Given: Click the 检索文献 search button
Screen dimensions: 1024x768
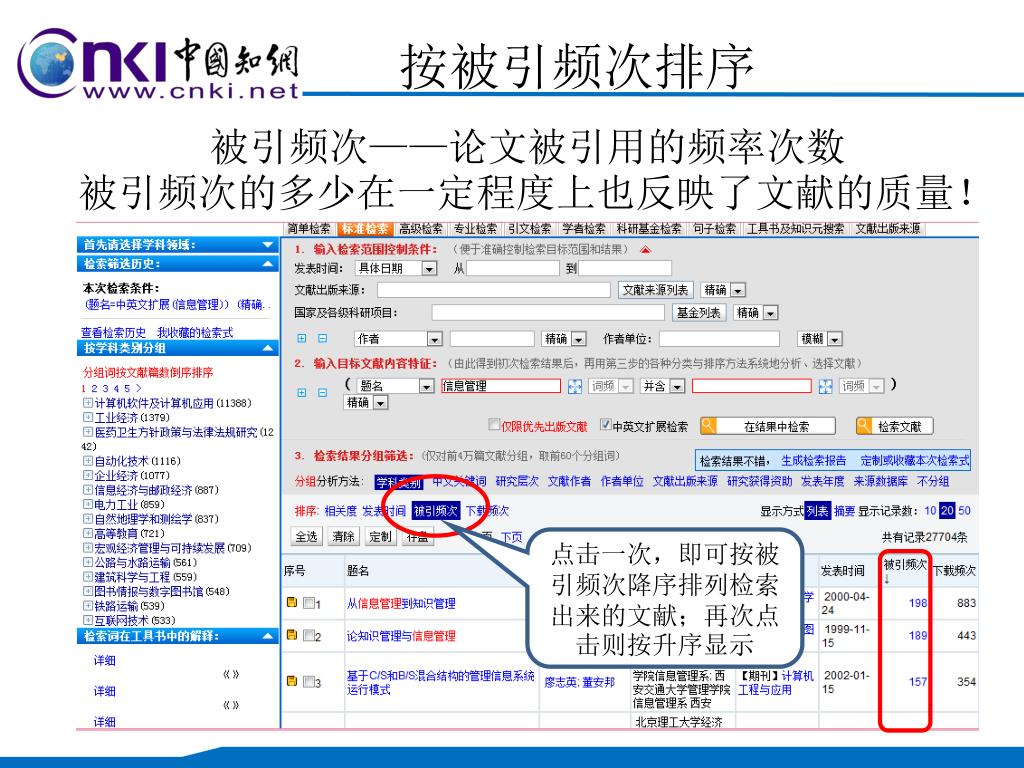Looking at the screenshot, I should coord(894,426).
